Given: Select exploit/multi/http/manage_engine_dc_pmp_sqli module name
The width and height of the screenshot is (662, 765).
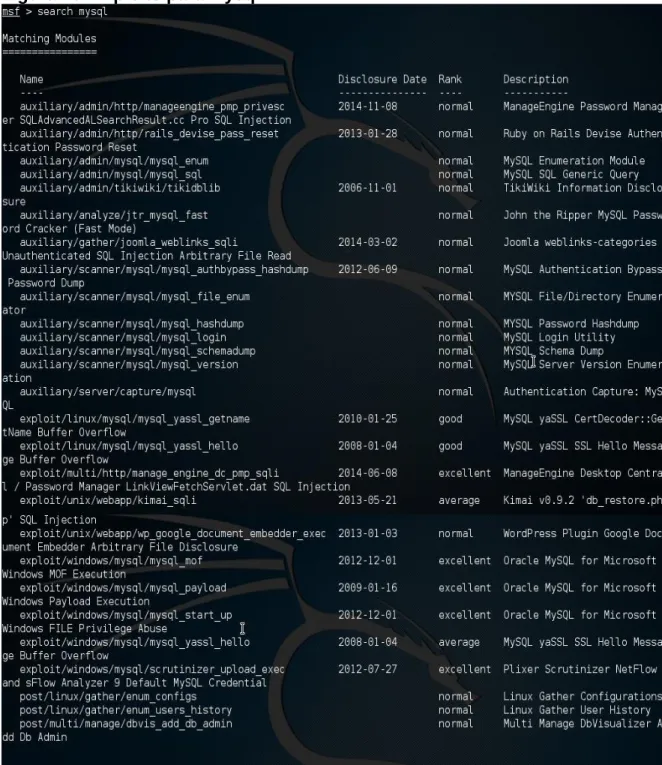Looking at the screenshot, I should [x=149, y=474].
